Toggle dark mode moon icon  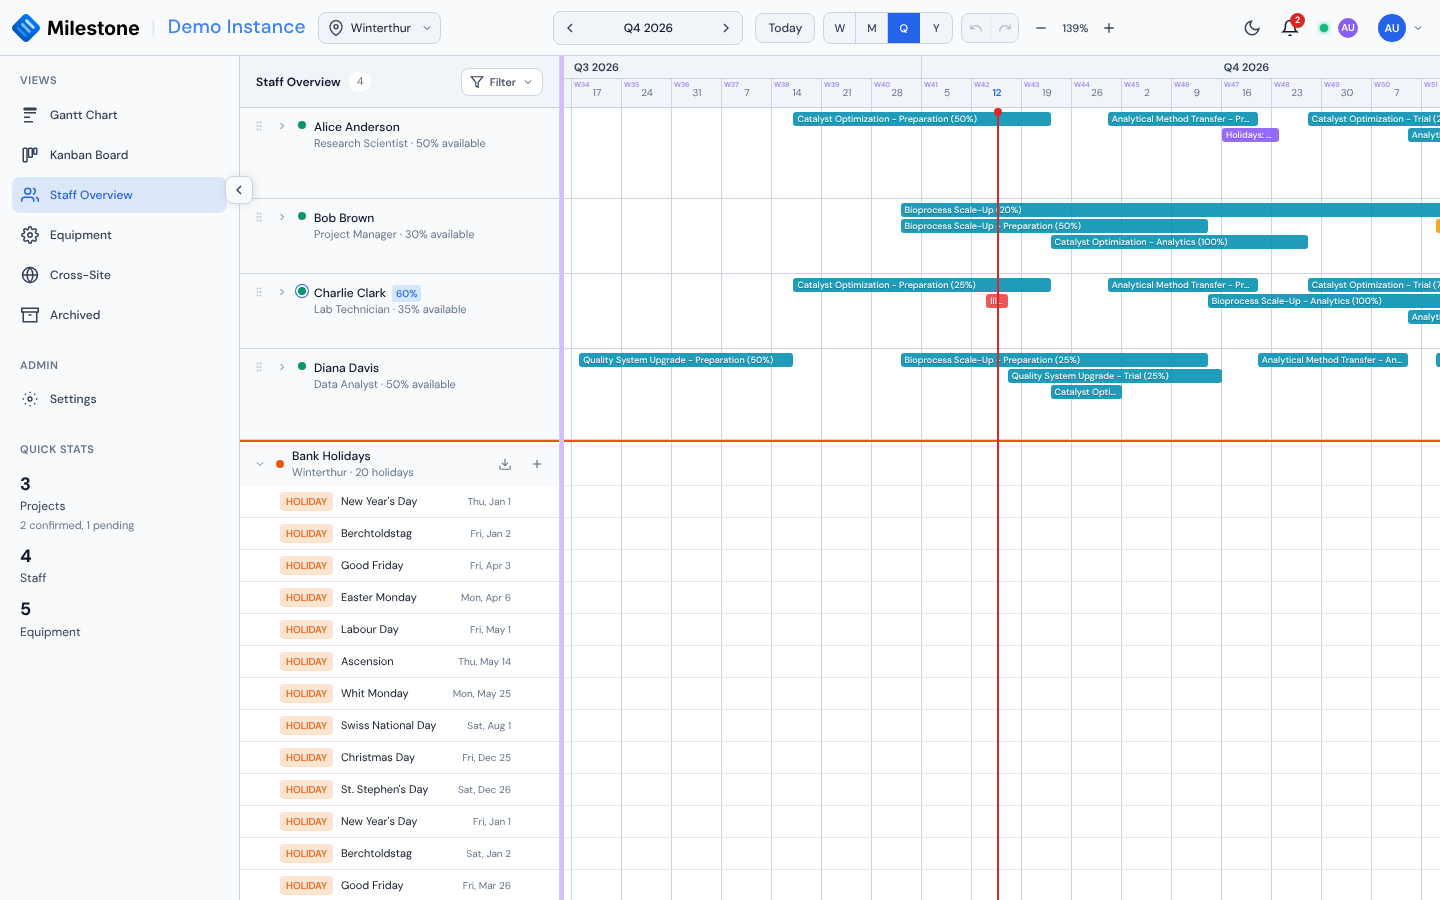tap(1252, 28)
